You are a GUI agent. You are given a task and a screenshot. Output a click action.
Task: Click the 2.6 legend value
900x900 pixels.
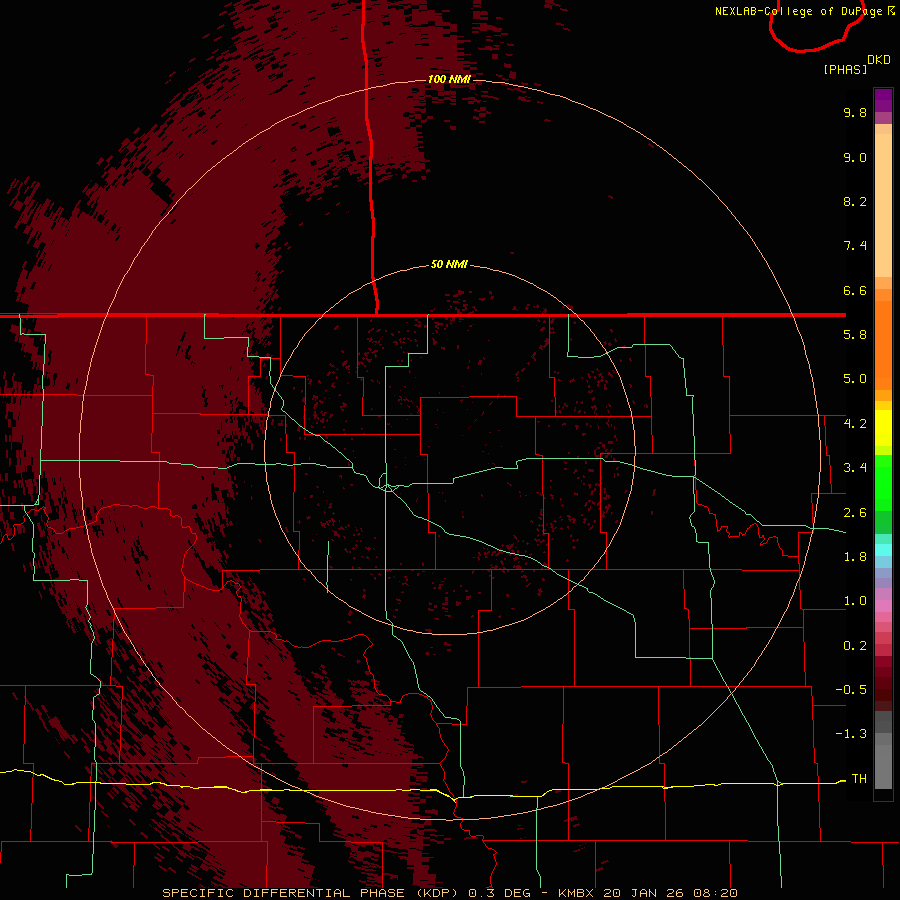tap(855, 513)
